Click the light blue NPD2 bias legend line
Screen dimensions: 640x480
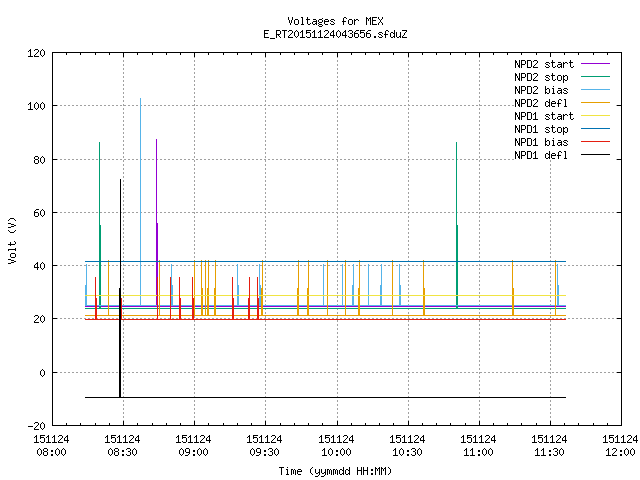595,90
